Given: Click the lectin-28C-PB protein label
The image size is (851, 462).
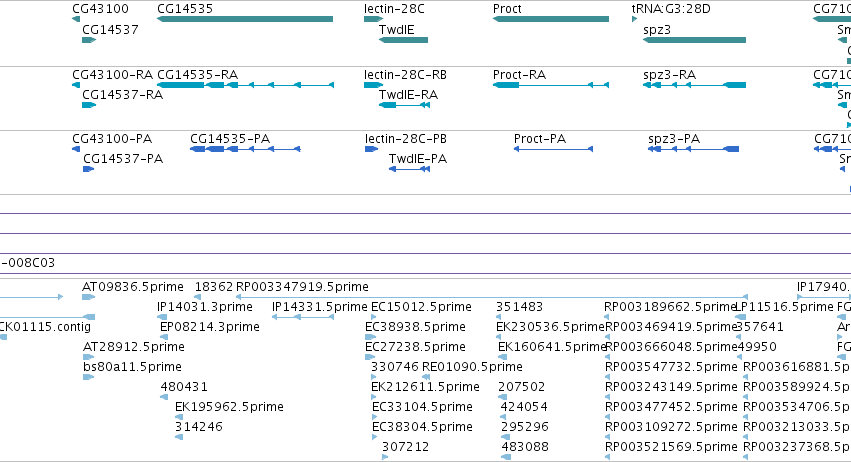Looking at the screenshot, I should point(406,138).
